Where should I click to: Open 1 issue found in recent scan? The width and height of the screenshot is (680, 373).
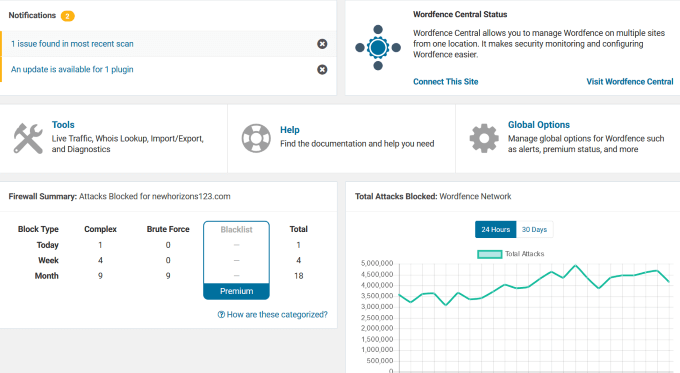(x=72, y=44)
